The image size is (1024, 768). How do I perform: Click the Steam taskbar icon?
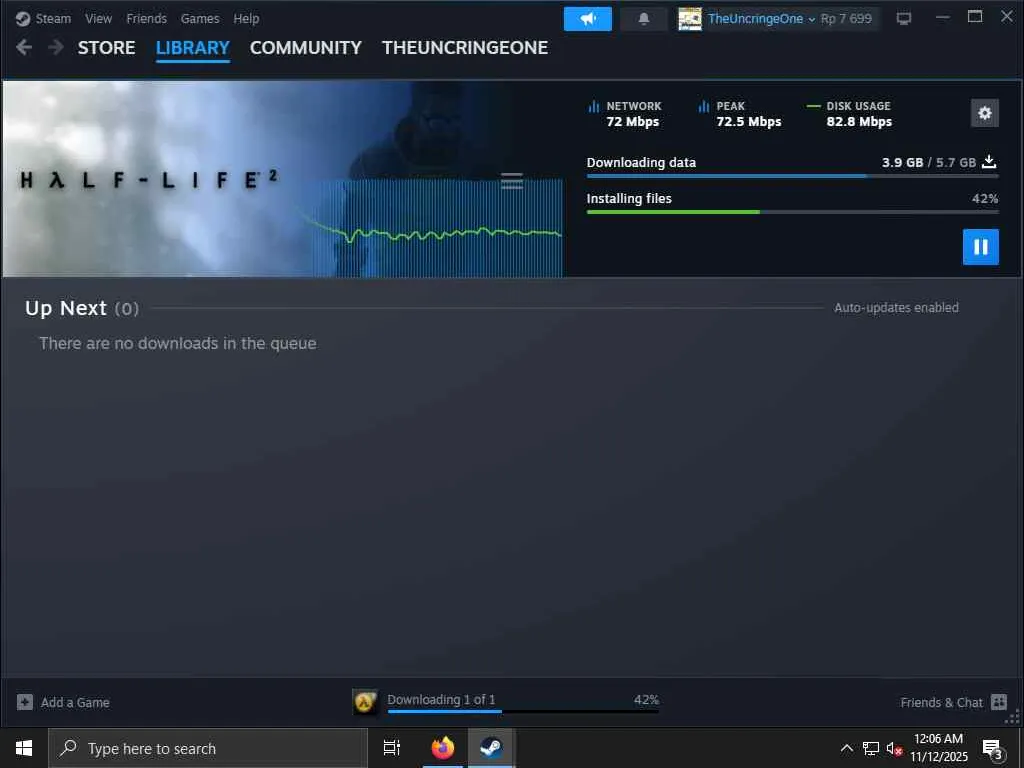[491, 748]
